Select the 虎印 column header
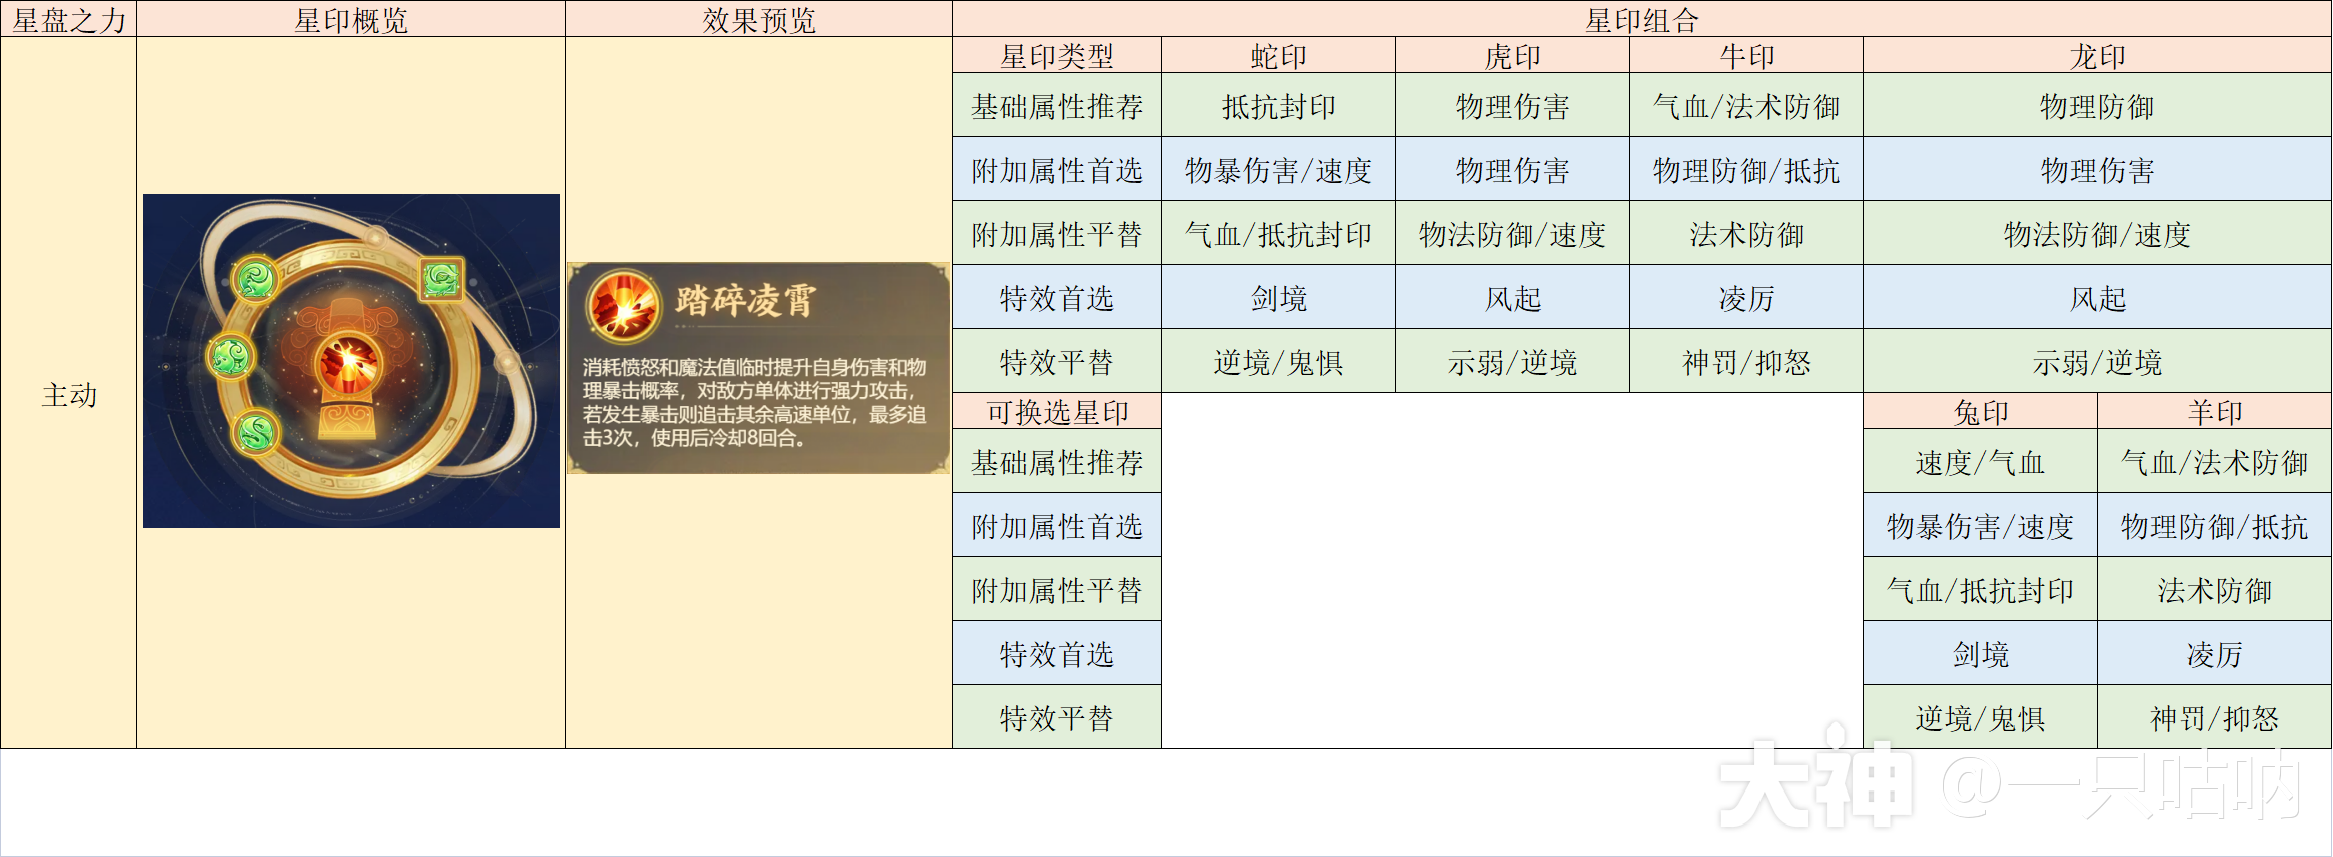 point(1513,55)
